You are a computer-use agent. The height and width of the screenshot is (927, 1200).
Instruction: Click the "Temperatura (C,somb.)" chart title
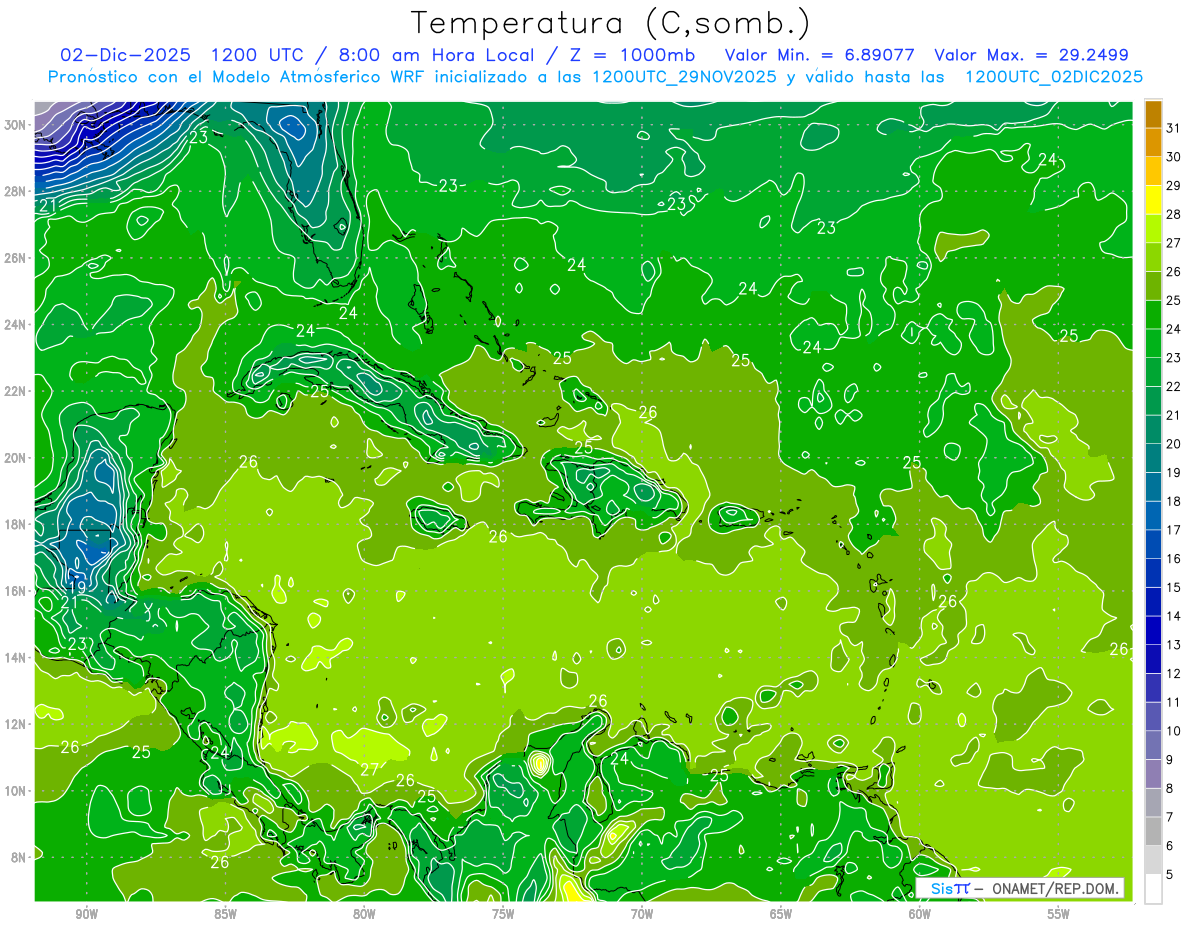pos(610,23)
